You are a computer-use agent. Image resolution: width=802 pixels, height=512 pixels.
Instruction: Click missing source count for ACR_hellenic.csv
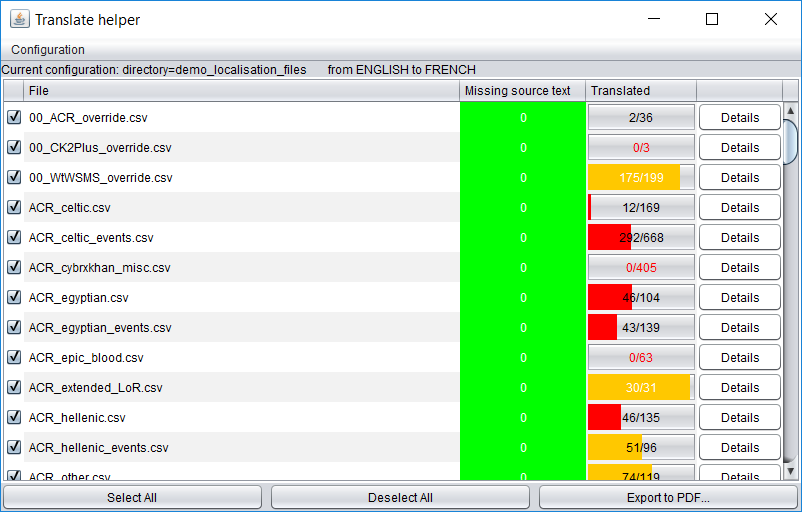(x=523, y=418)
